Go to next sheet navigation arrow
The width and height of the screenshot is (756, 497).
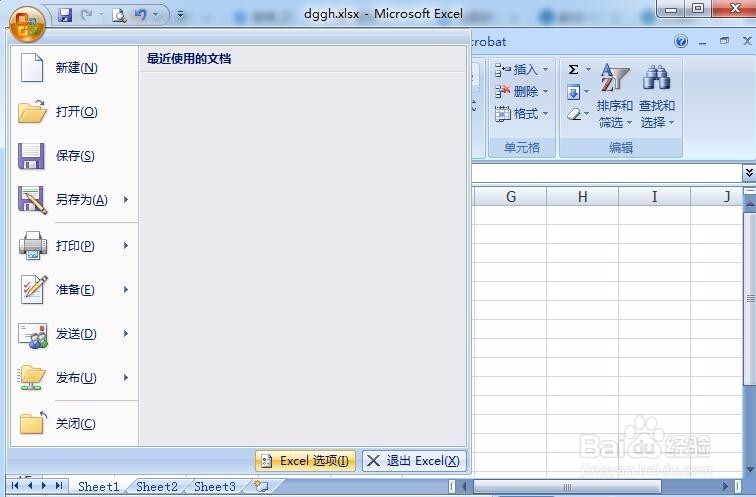tap(44, 486)
